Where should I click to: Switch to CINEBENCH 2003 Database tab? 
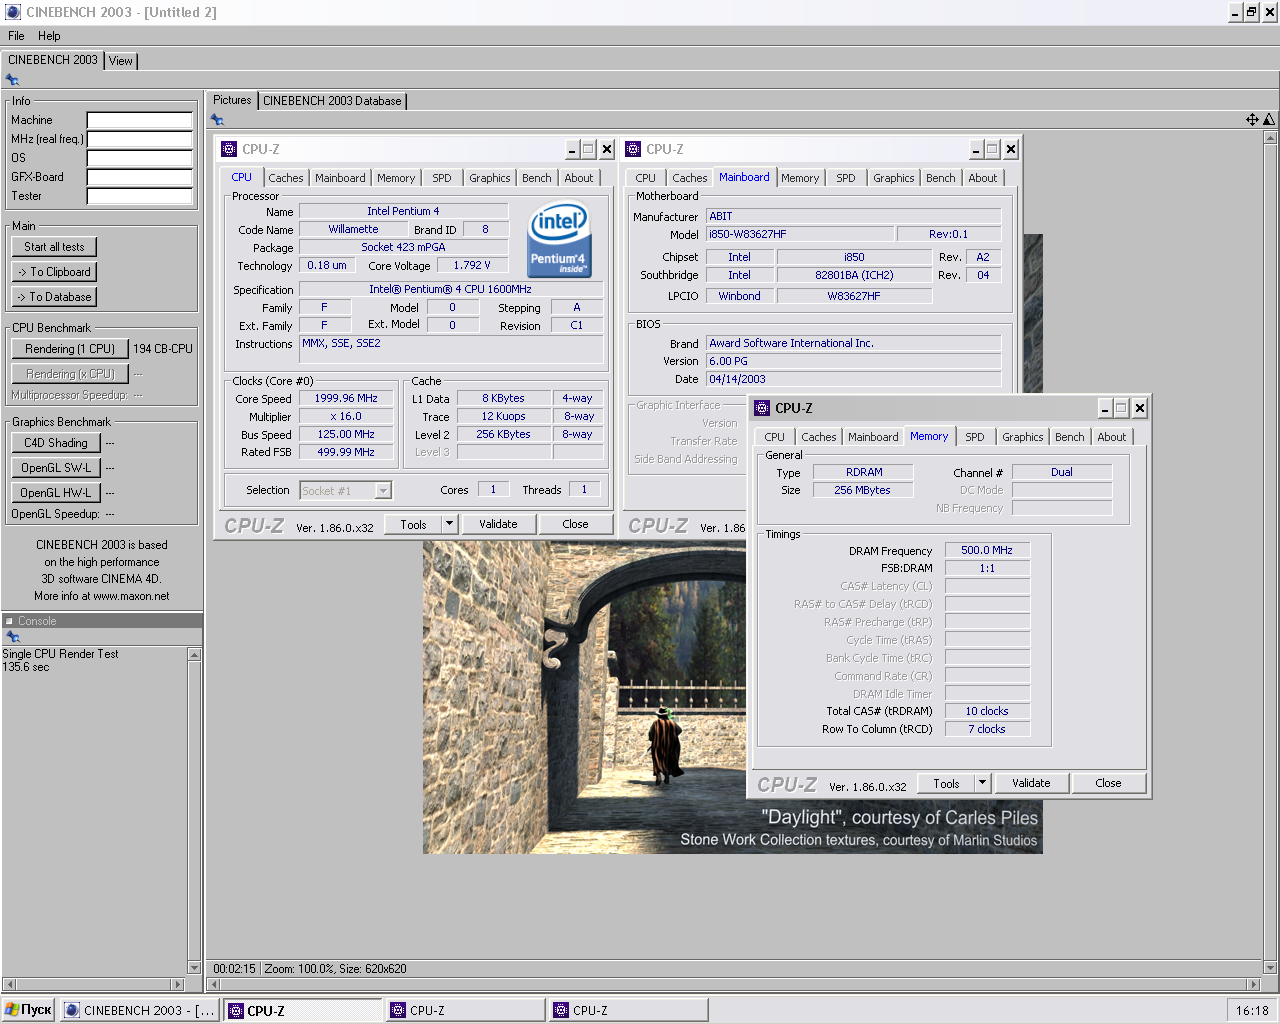332,101
